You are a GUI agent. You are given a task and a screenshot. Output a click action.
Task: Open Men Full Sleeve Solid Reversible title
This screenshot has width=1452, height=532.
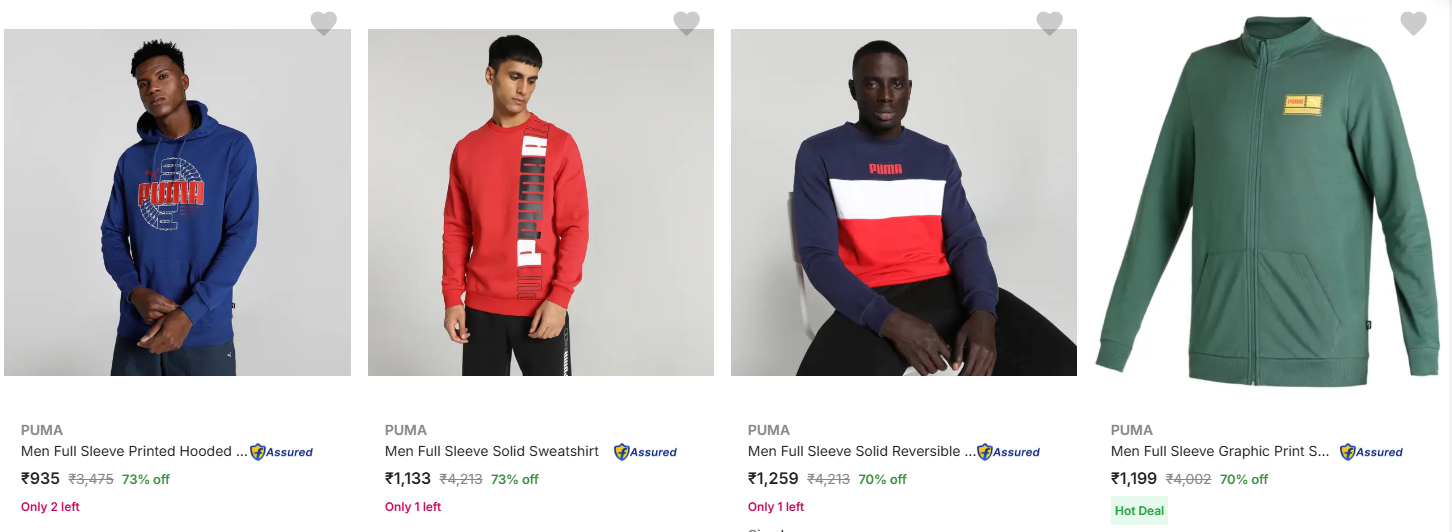860,451
